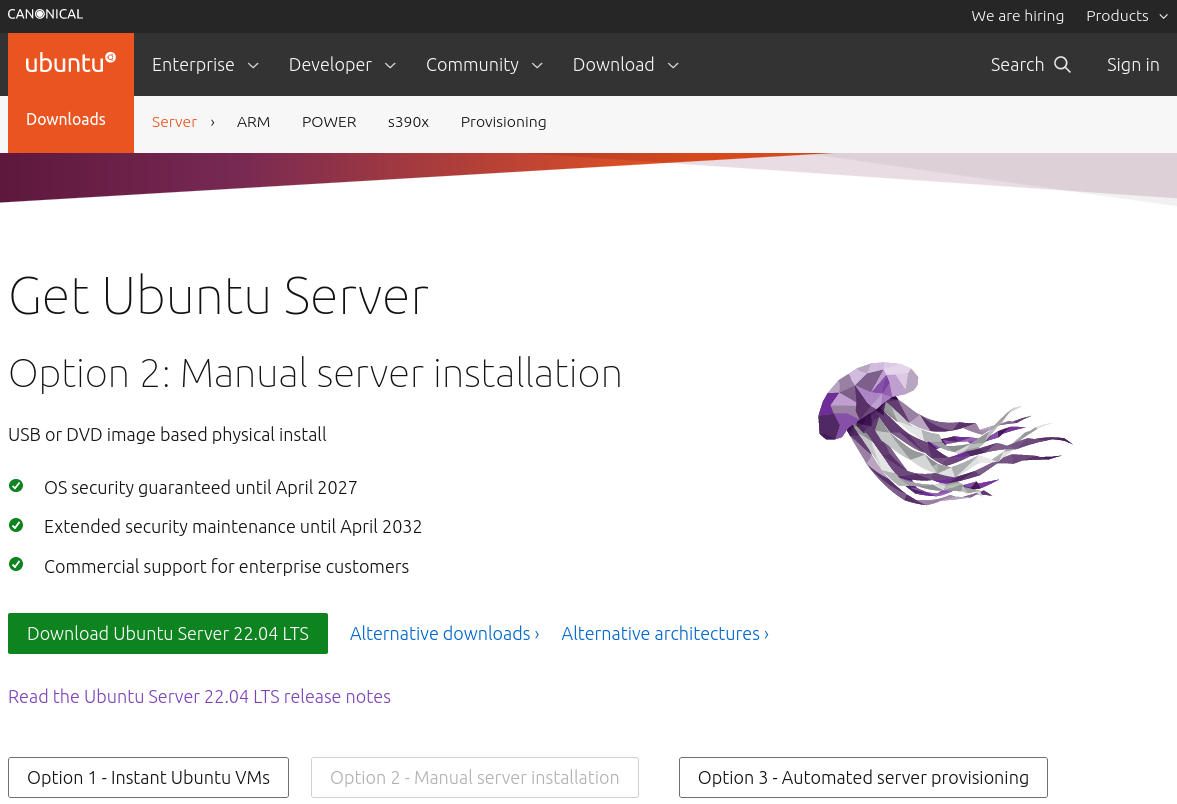The image size is (1177, 804).
Task: Click USB or DVD image based physical install text
Action: 167,435
